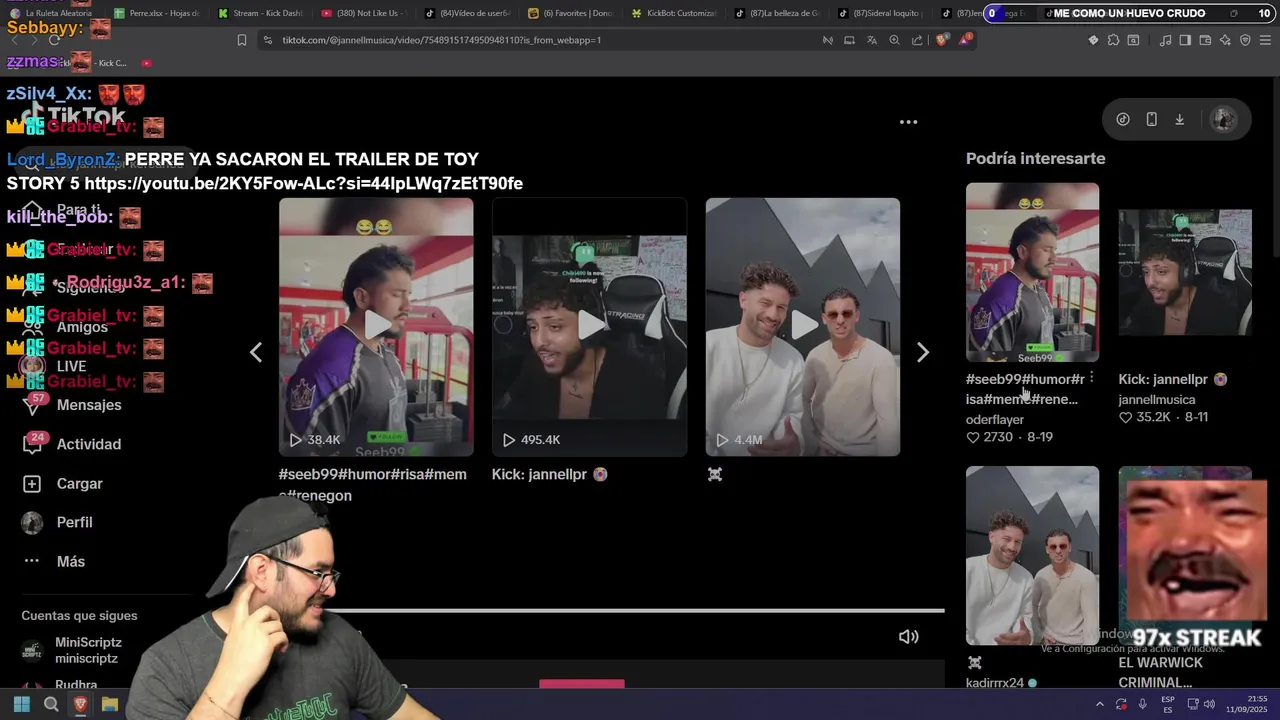Bookmark this page with the bookmark icon
The height and width of the screenshot is (720, 1280).
[242, 40]
